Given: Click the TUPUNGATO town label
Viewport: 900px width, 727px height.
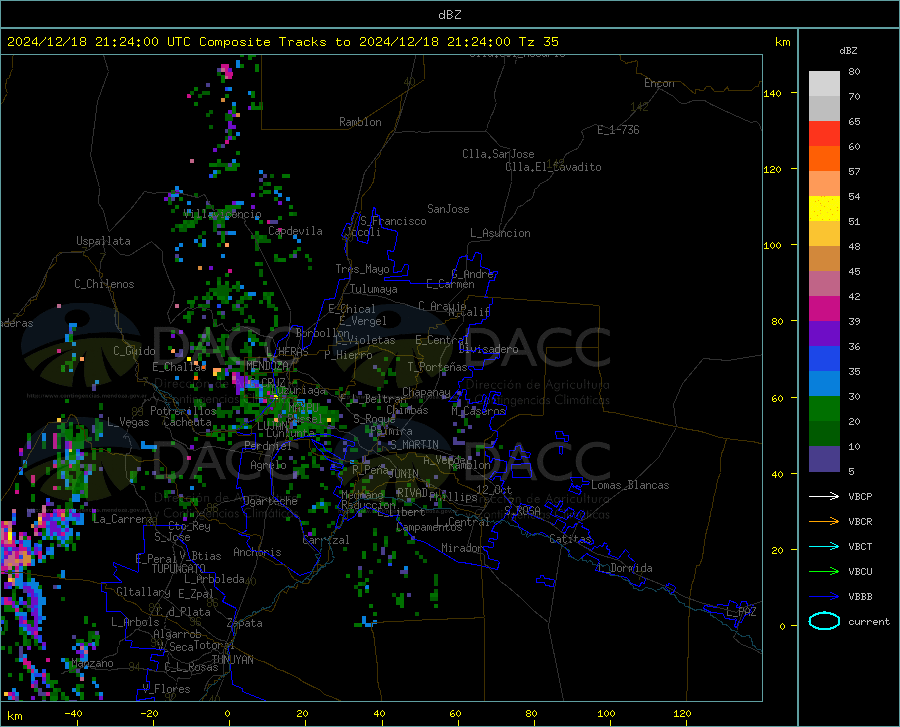Looking at the screenshot, I should tap(179, 569).
